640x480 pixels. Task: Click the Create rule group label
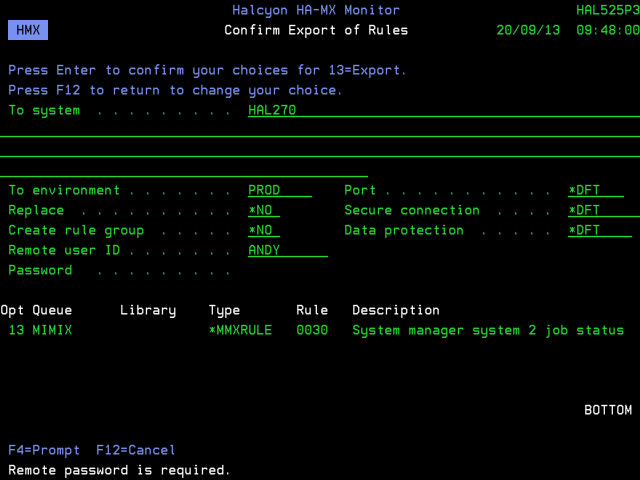coord(76,230)
